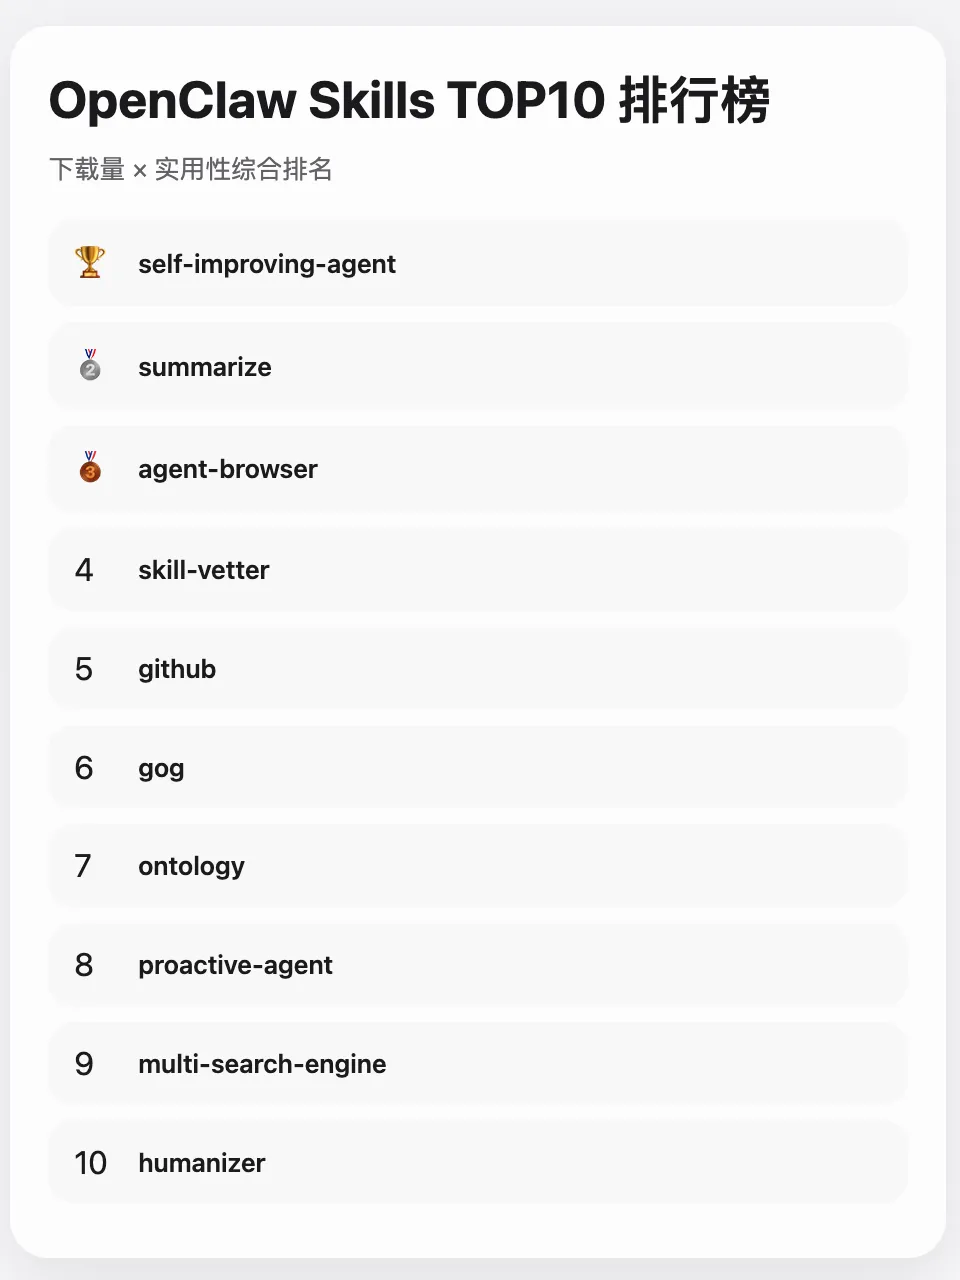
Task: Click the ontology list item
Action: tap(478, 866)
